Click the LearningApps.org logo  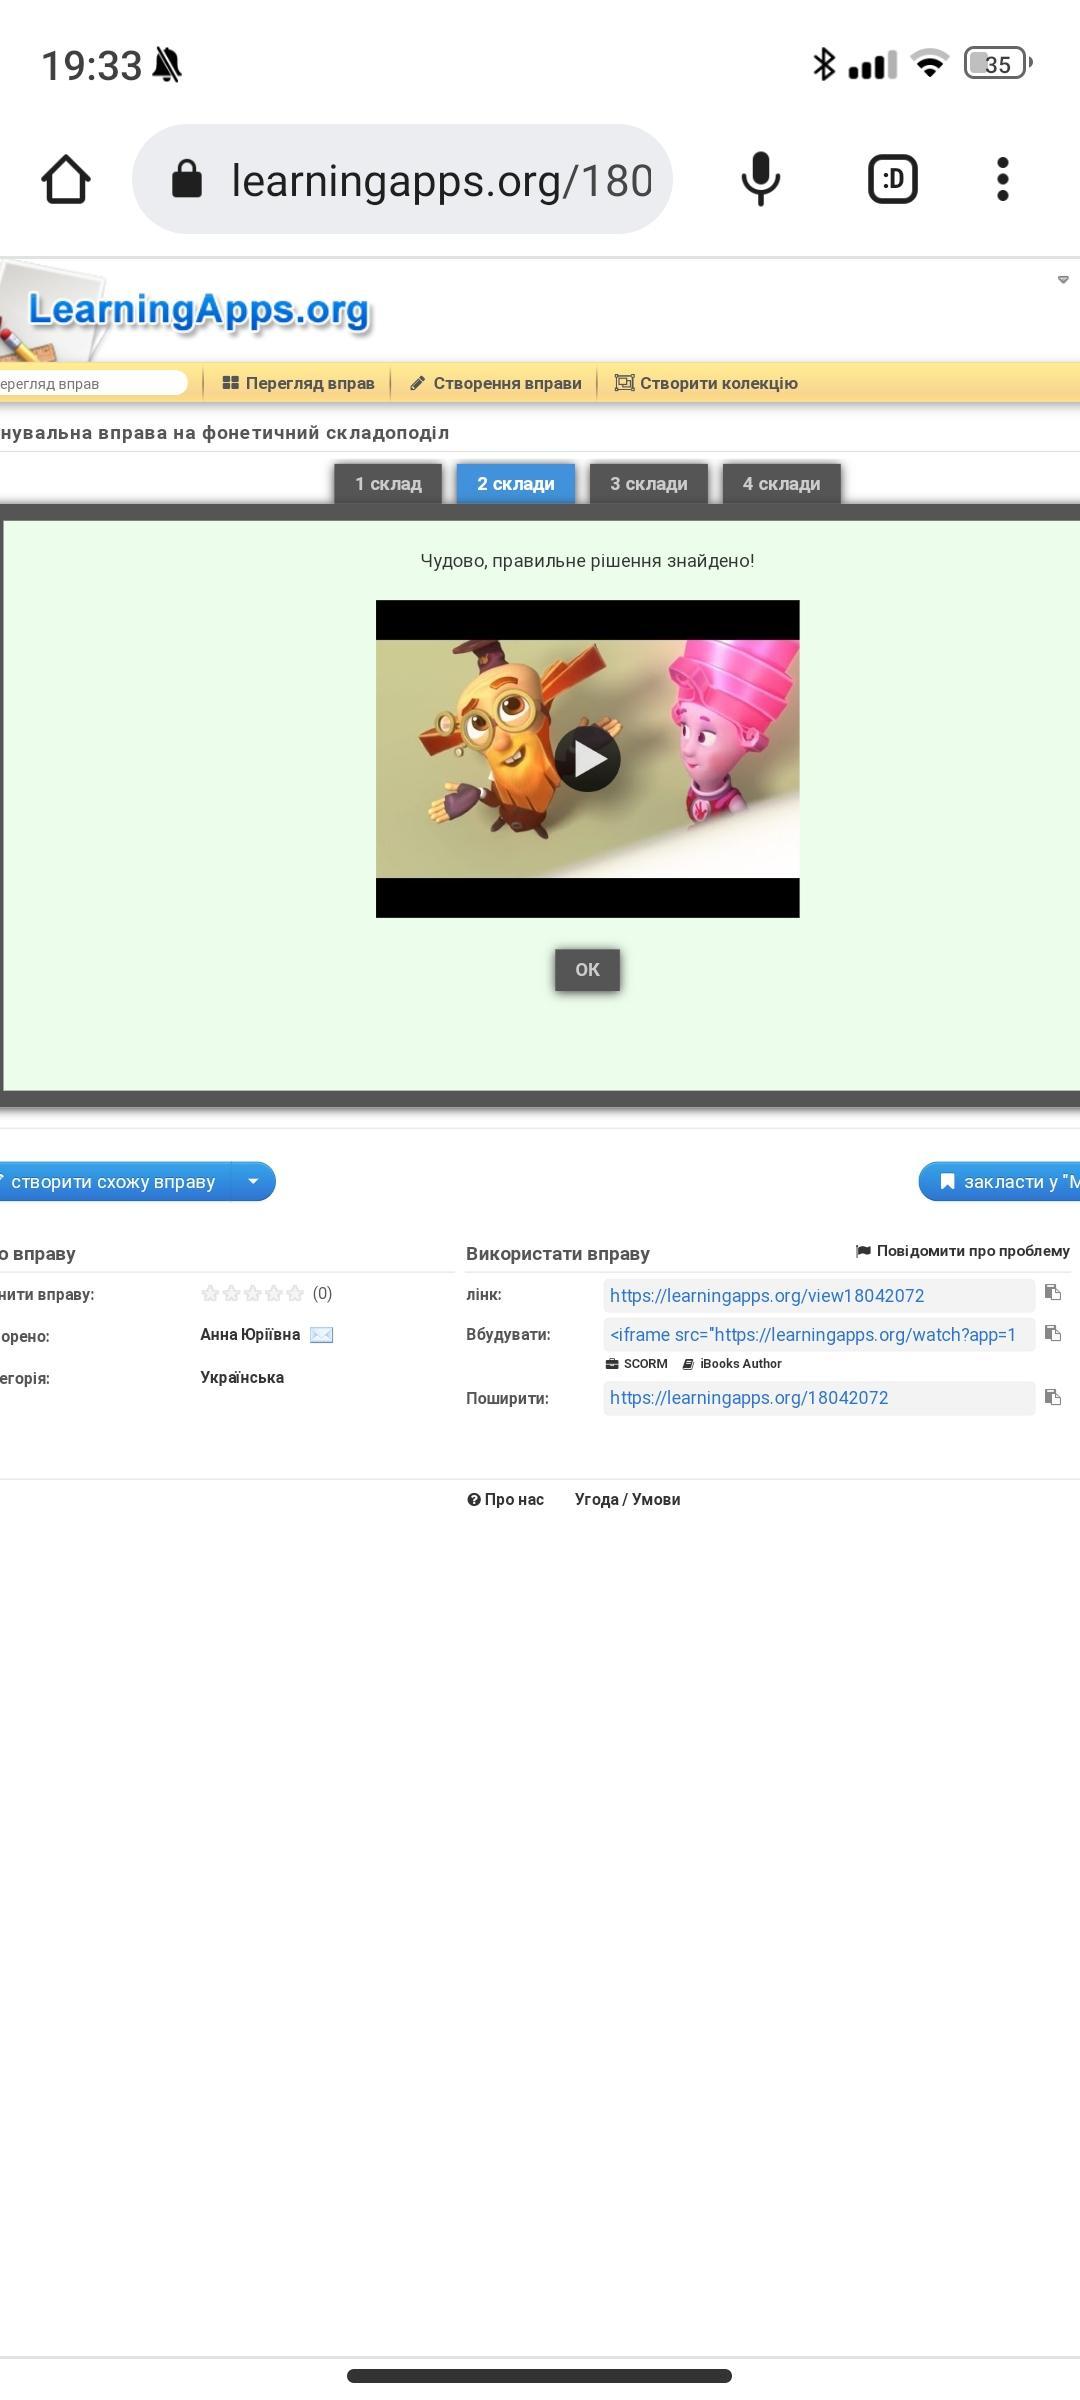tap(199, 310)
